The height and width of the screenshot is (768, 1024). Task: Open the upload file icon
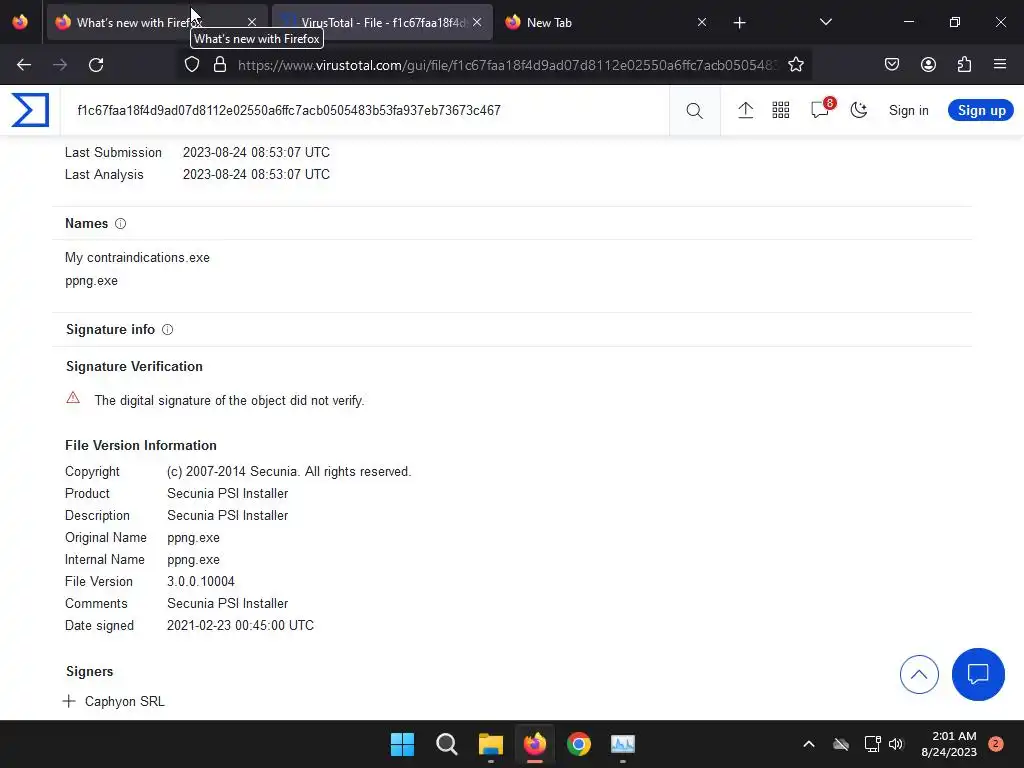point(745,110)
